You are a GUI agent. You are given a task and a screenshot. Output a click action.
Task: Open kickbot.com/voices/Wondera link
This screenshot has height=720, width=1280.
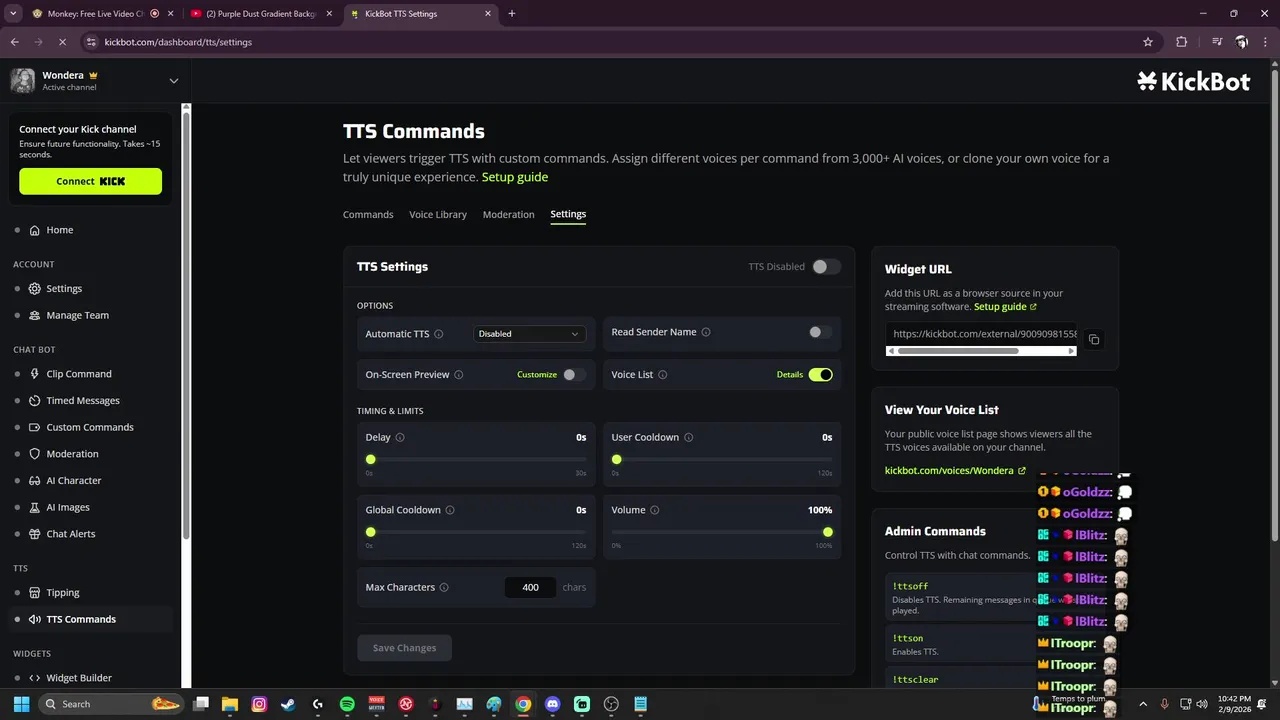(955, 470)
